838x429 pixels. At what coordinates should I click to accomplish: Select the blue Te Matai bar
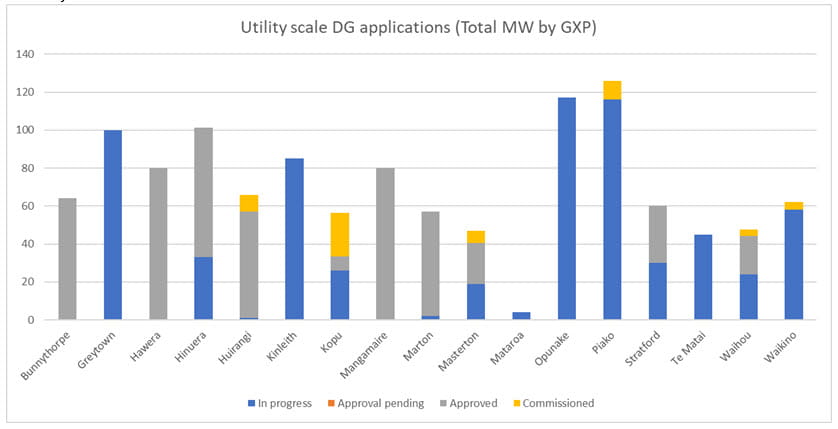703,277
